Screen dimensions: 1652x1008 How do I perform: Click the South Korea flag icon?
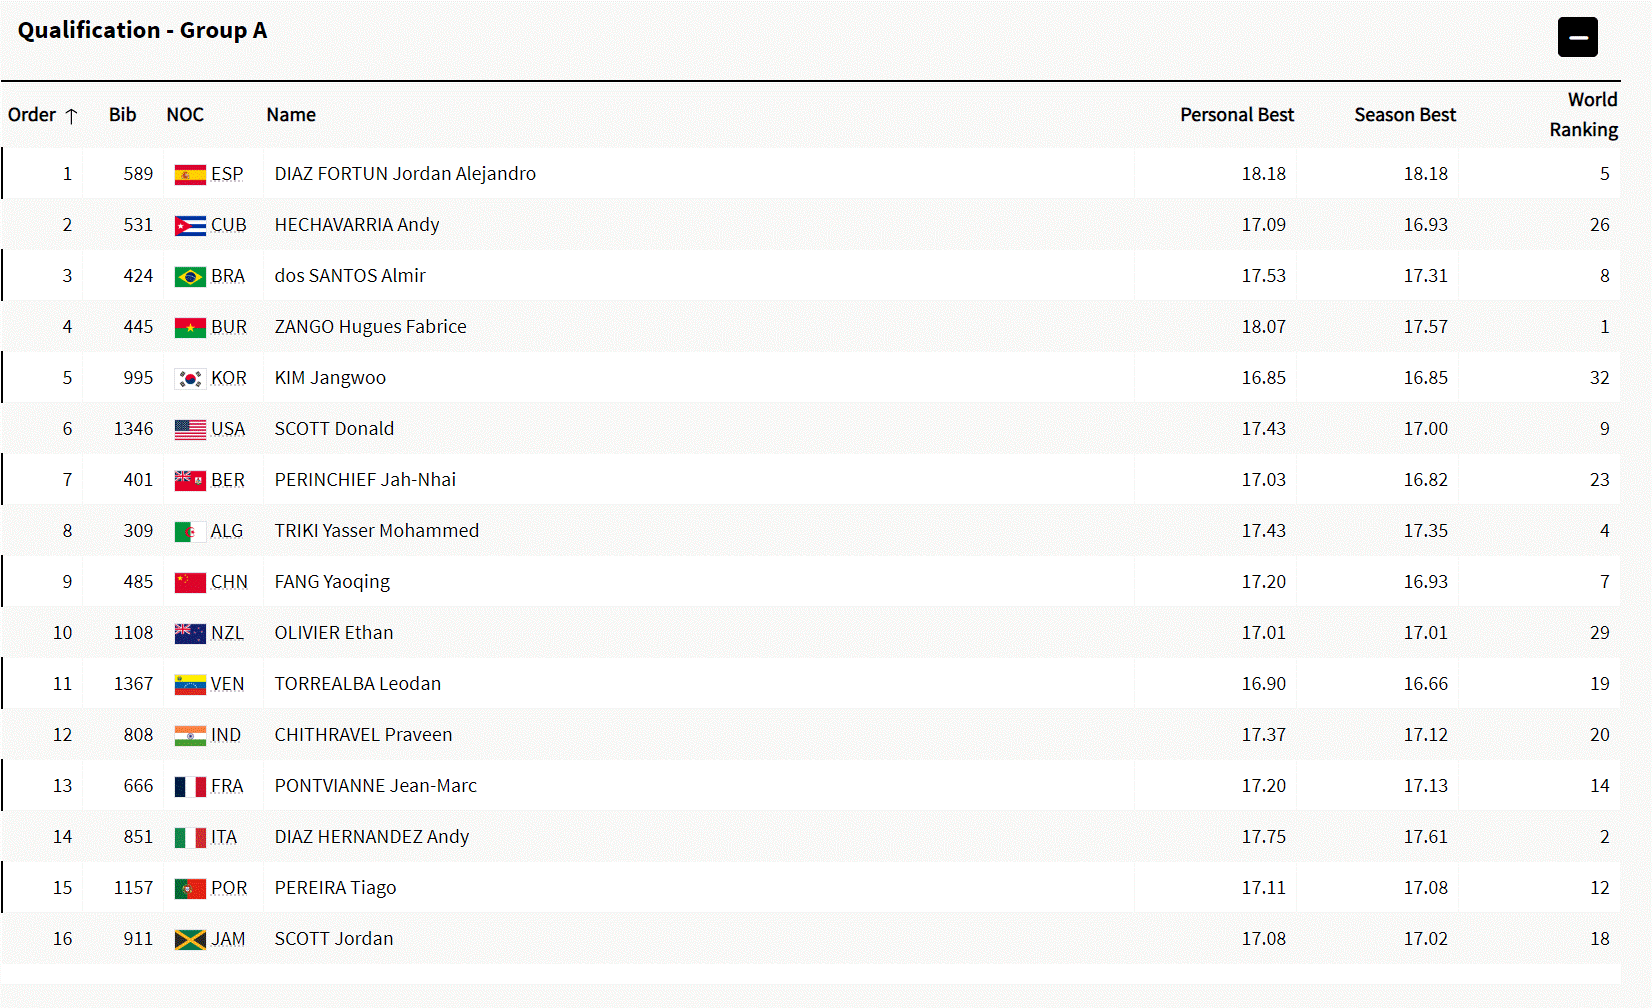(190, 379)
